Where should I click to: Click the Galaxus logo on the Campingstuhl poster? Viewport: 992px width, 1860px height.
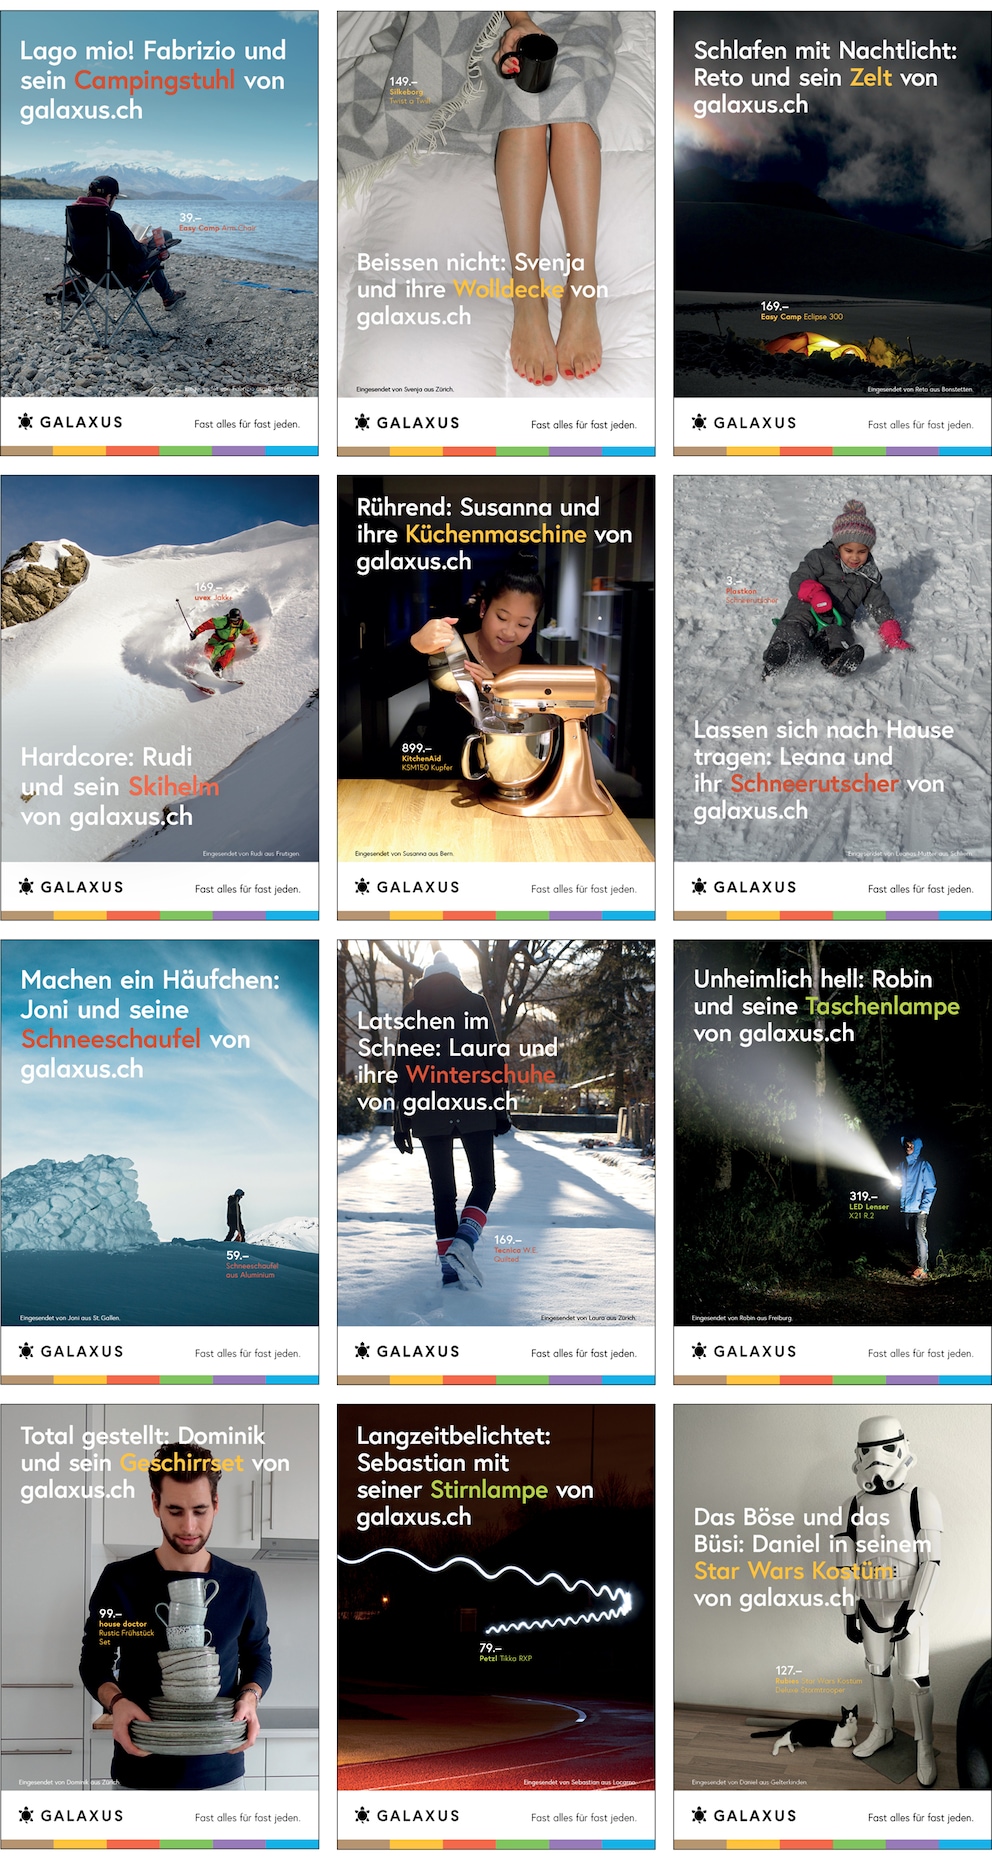[x=70, y=422]
